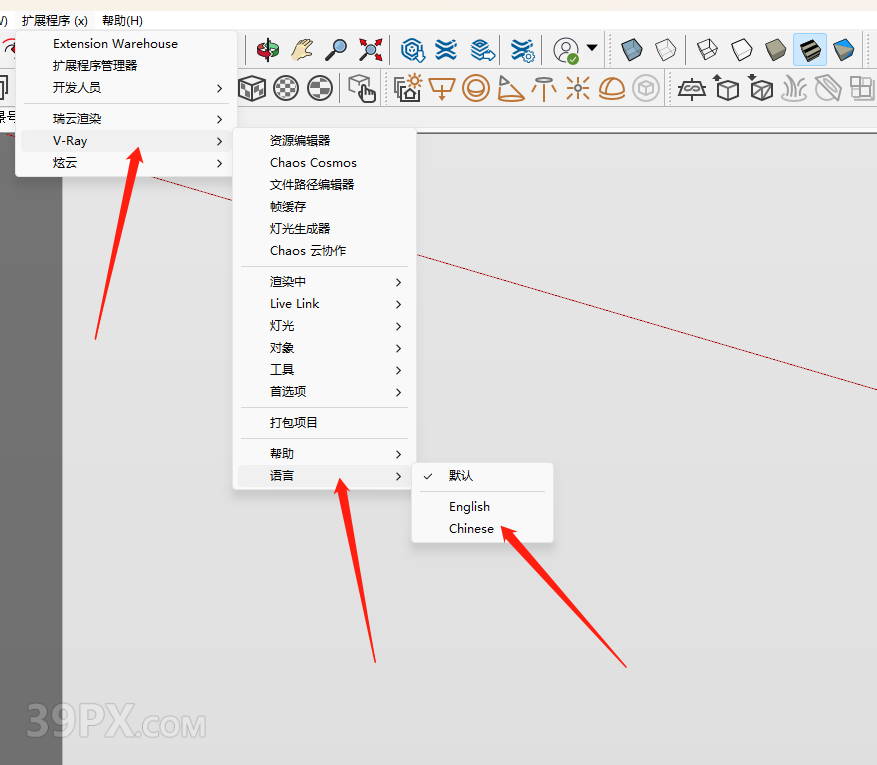Select the Orbit tool
This screenshot has height=765, width=877.
[268, 50]
